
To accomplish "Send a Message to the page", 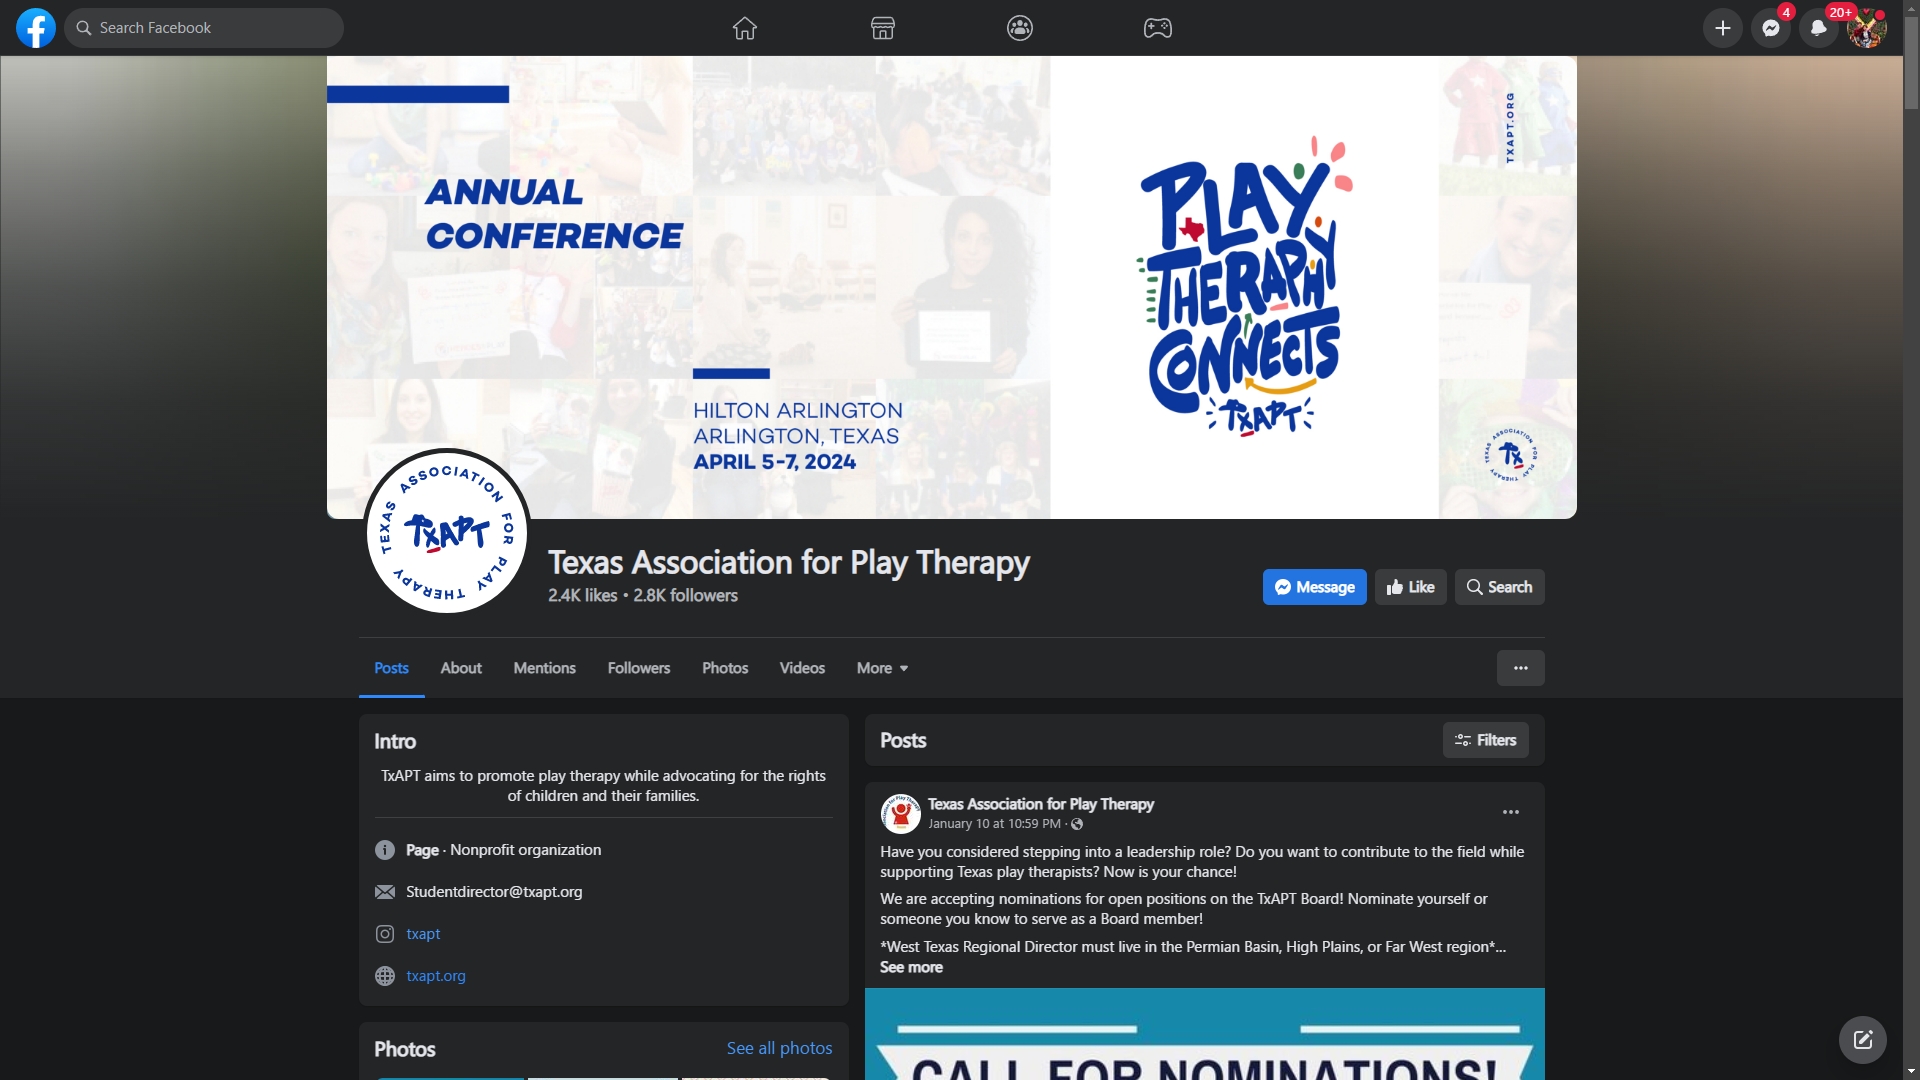I will click(1314, 587).
